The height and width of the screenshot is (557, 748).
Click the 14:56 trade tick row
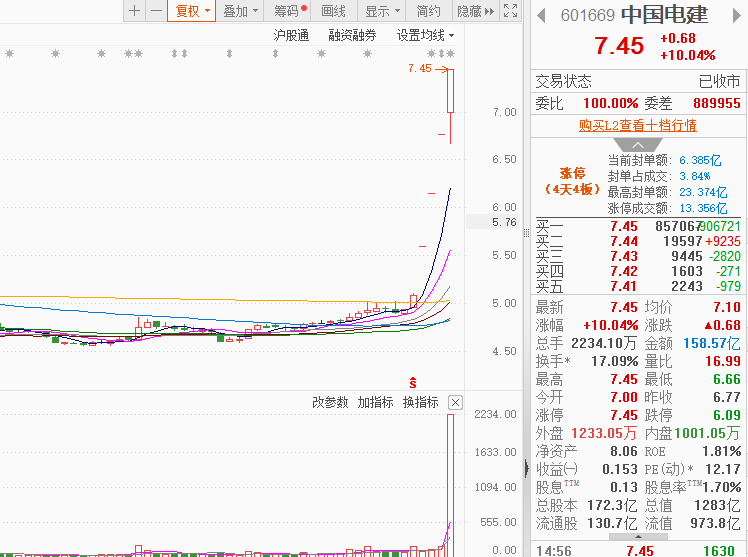[639, 551]
